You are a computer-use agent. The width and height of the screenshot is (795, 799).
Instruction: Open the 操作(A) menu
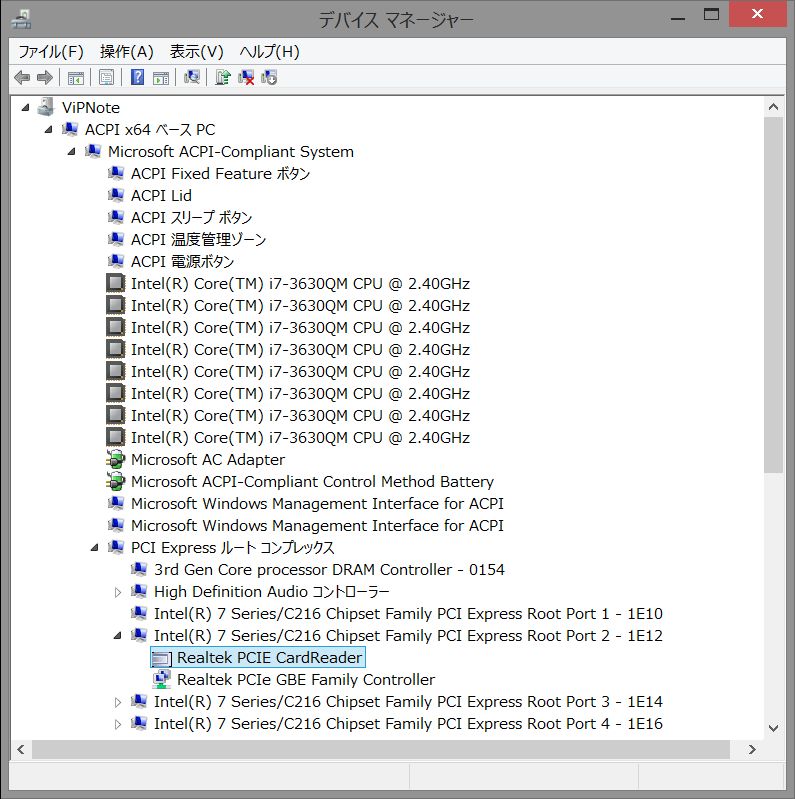(x=127, y=51)
